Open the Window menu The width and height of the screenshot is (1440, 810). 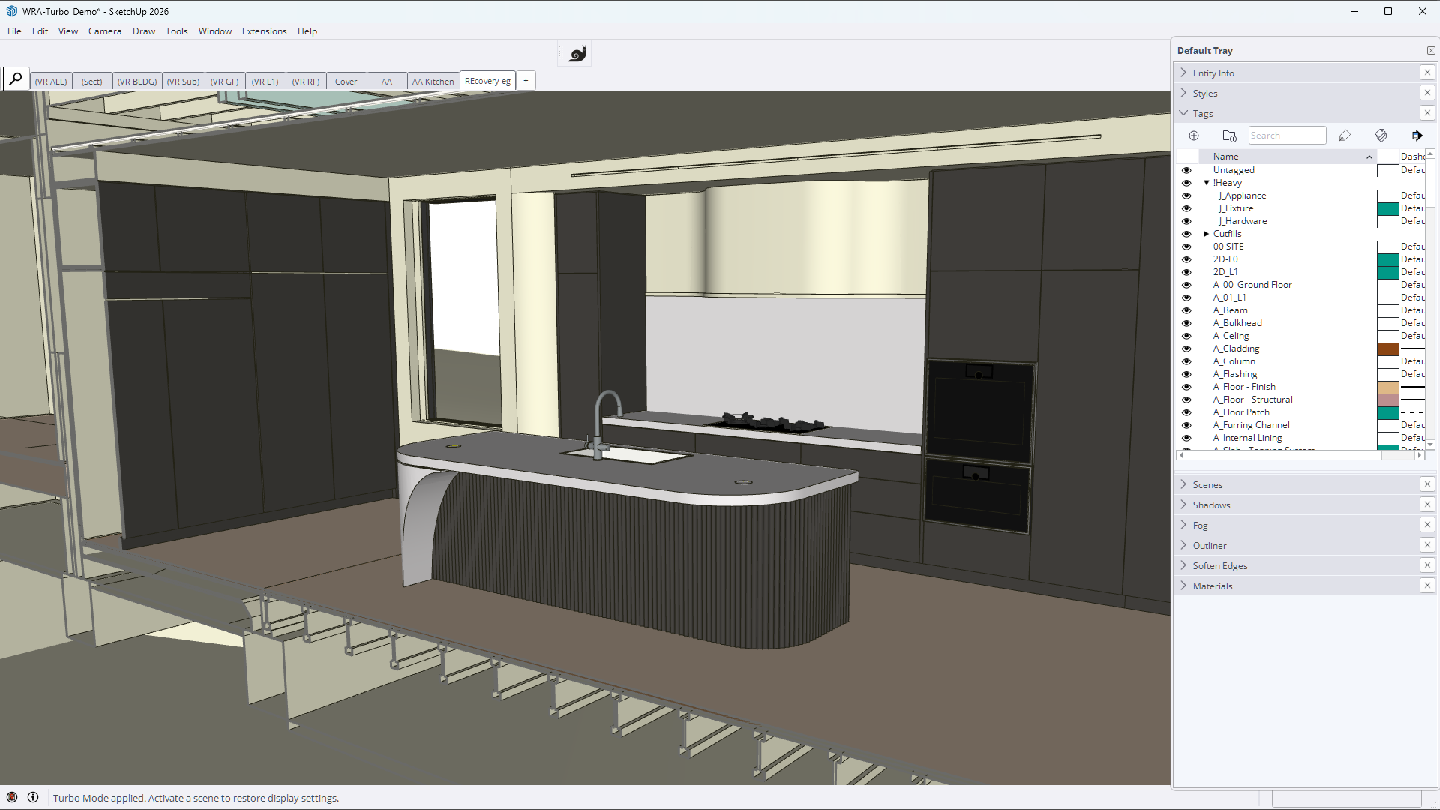(x=215, y=31)
